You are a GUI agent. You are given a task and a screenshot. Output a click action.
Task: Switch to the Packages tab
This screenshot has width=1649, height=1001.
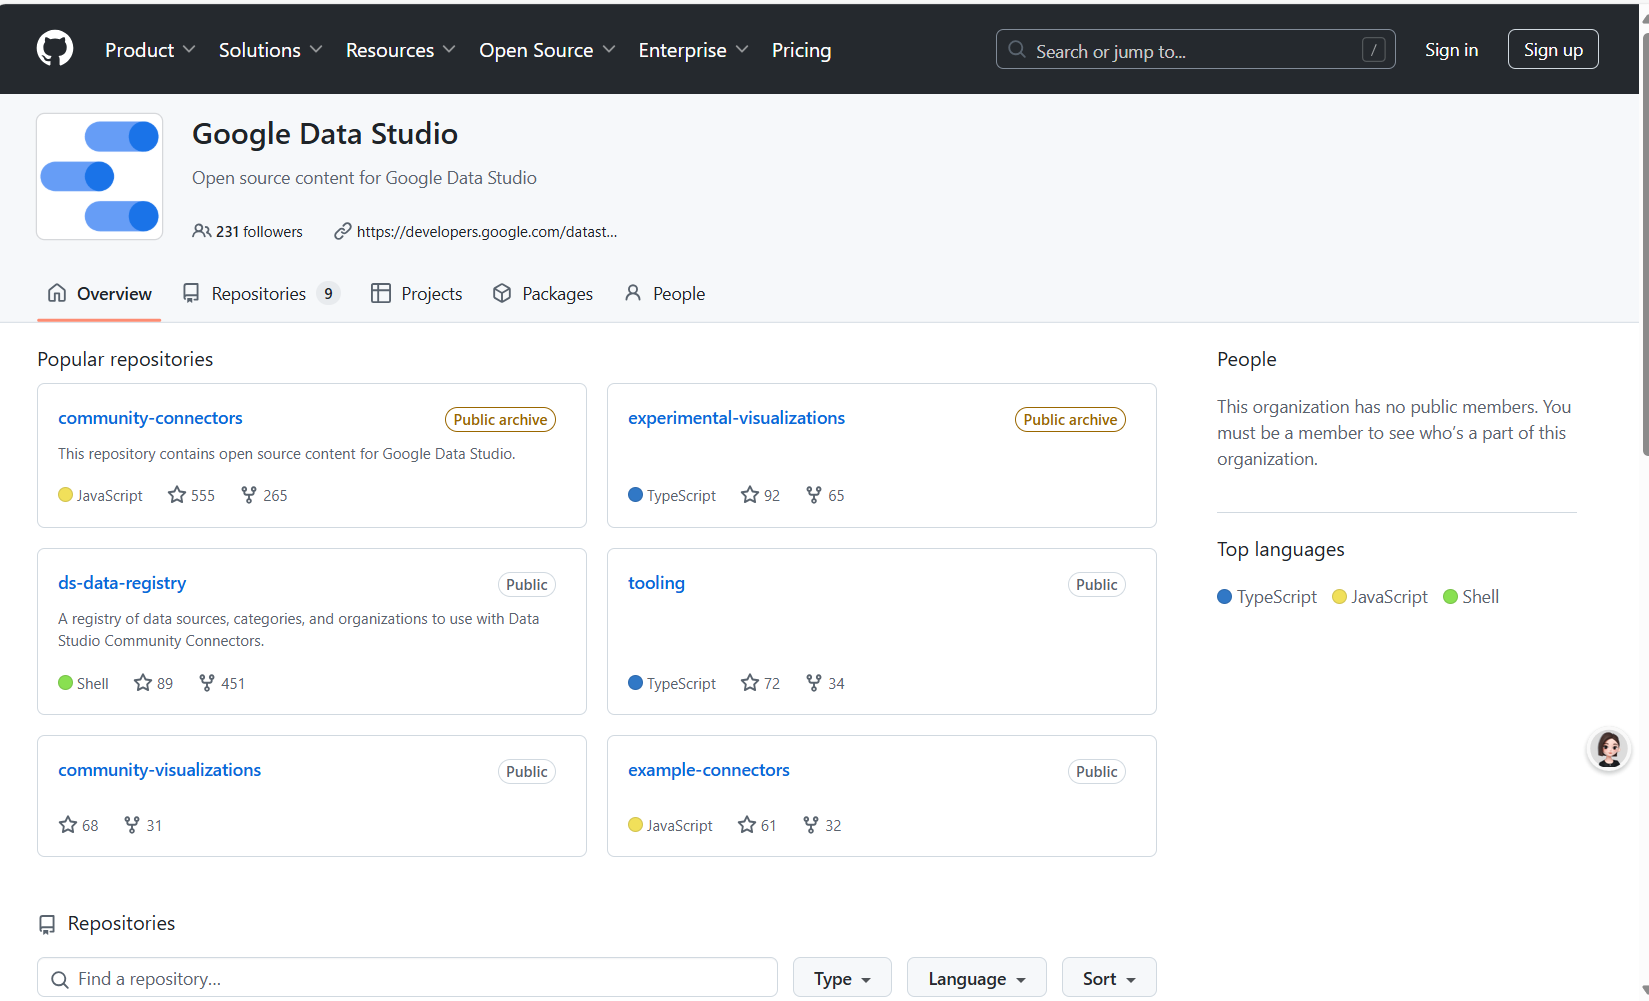(x=542, y=293)
